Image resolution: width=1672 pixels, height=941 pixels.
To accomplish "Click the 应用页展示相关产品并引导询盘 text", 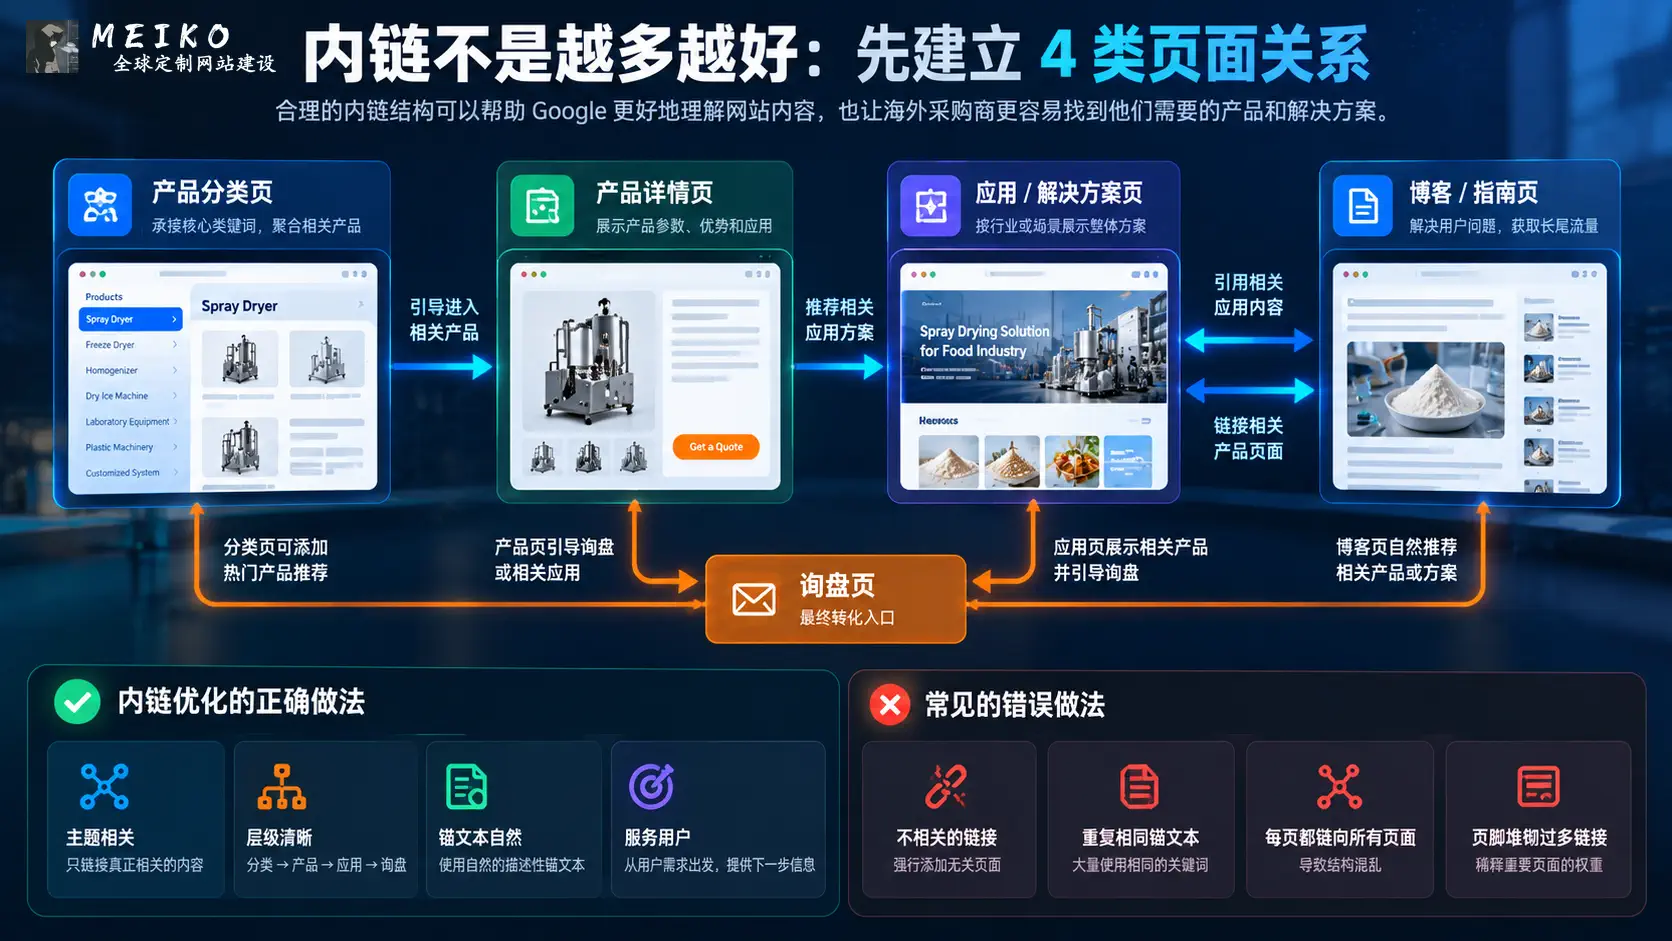I will point(1130,560).
